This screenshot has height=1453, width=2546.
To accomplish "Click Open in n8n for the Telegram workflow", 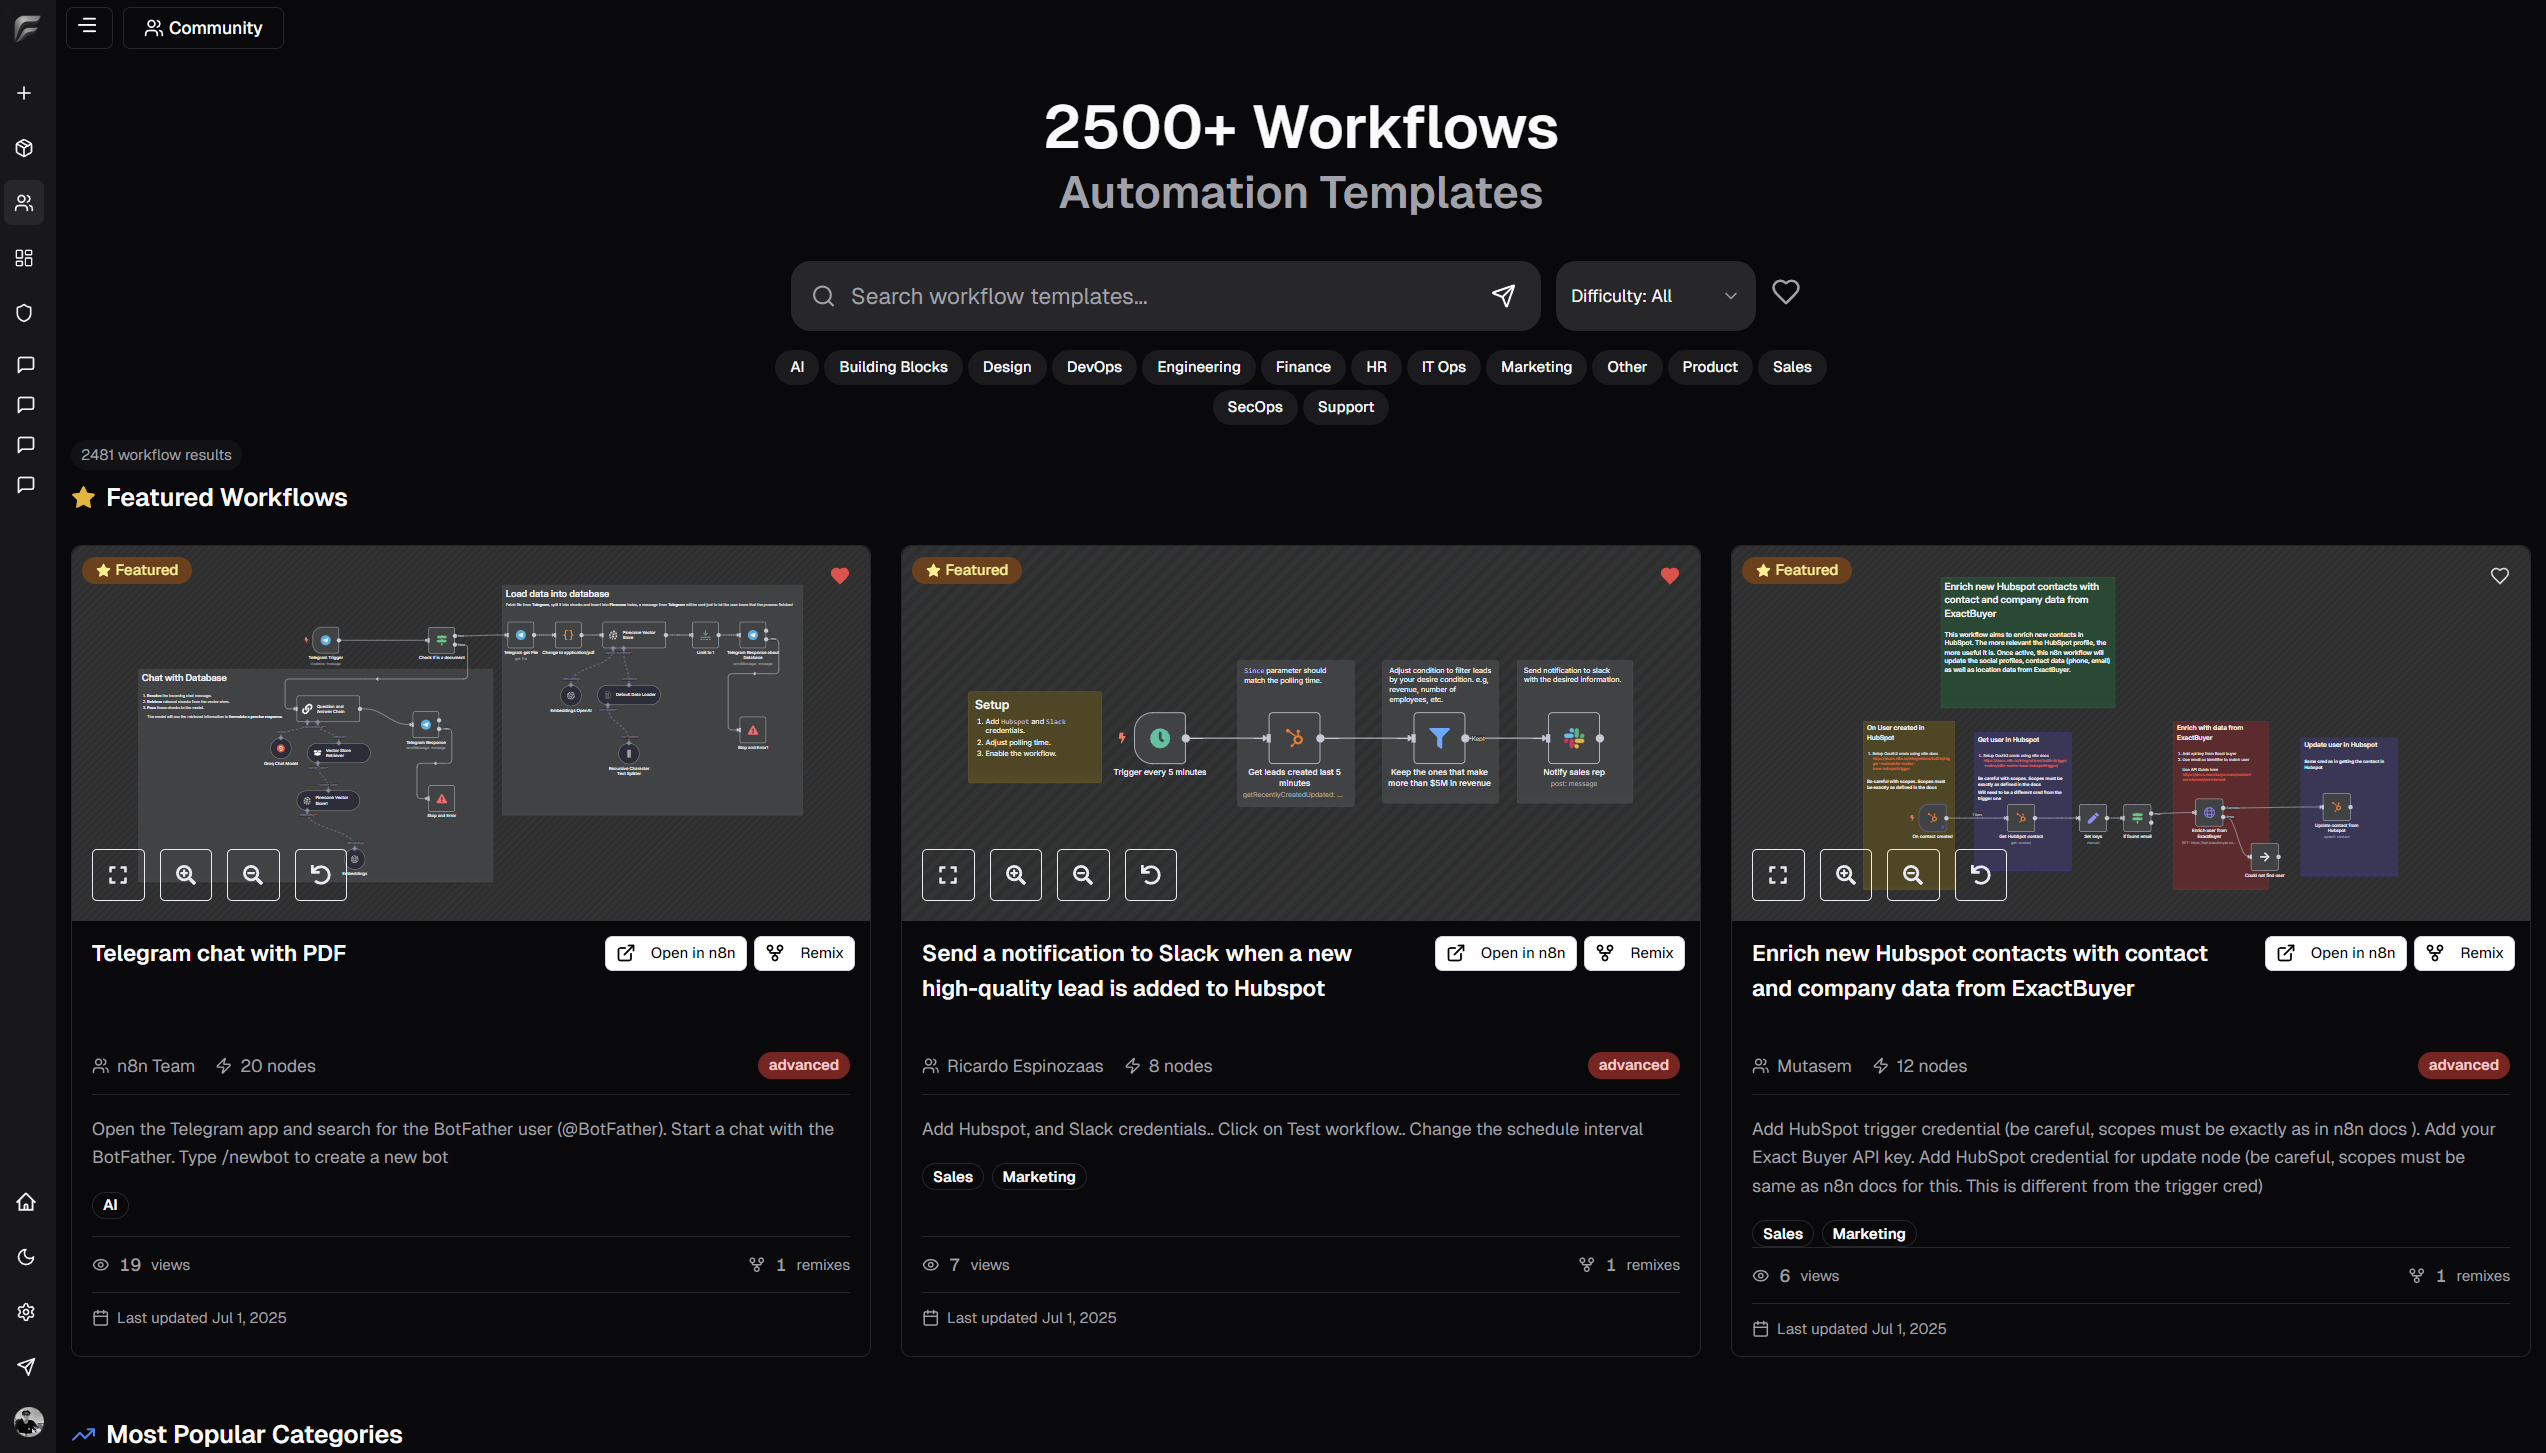I will pyautogui.click(x=675, y=953).
